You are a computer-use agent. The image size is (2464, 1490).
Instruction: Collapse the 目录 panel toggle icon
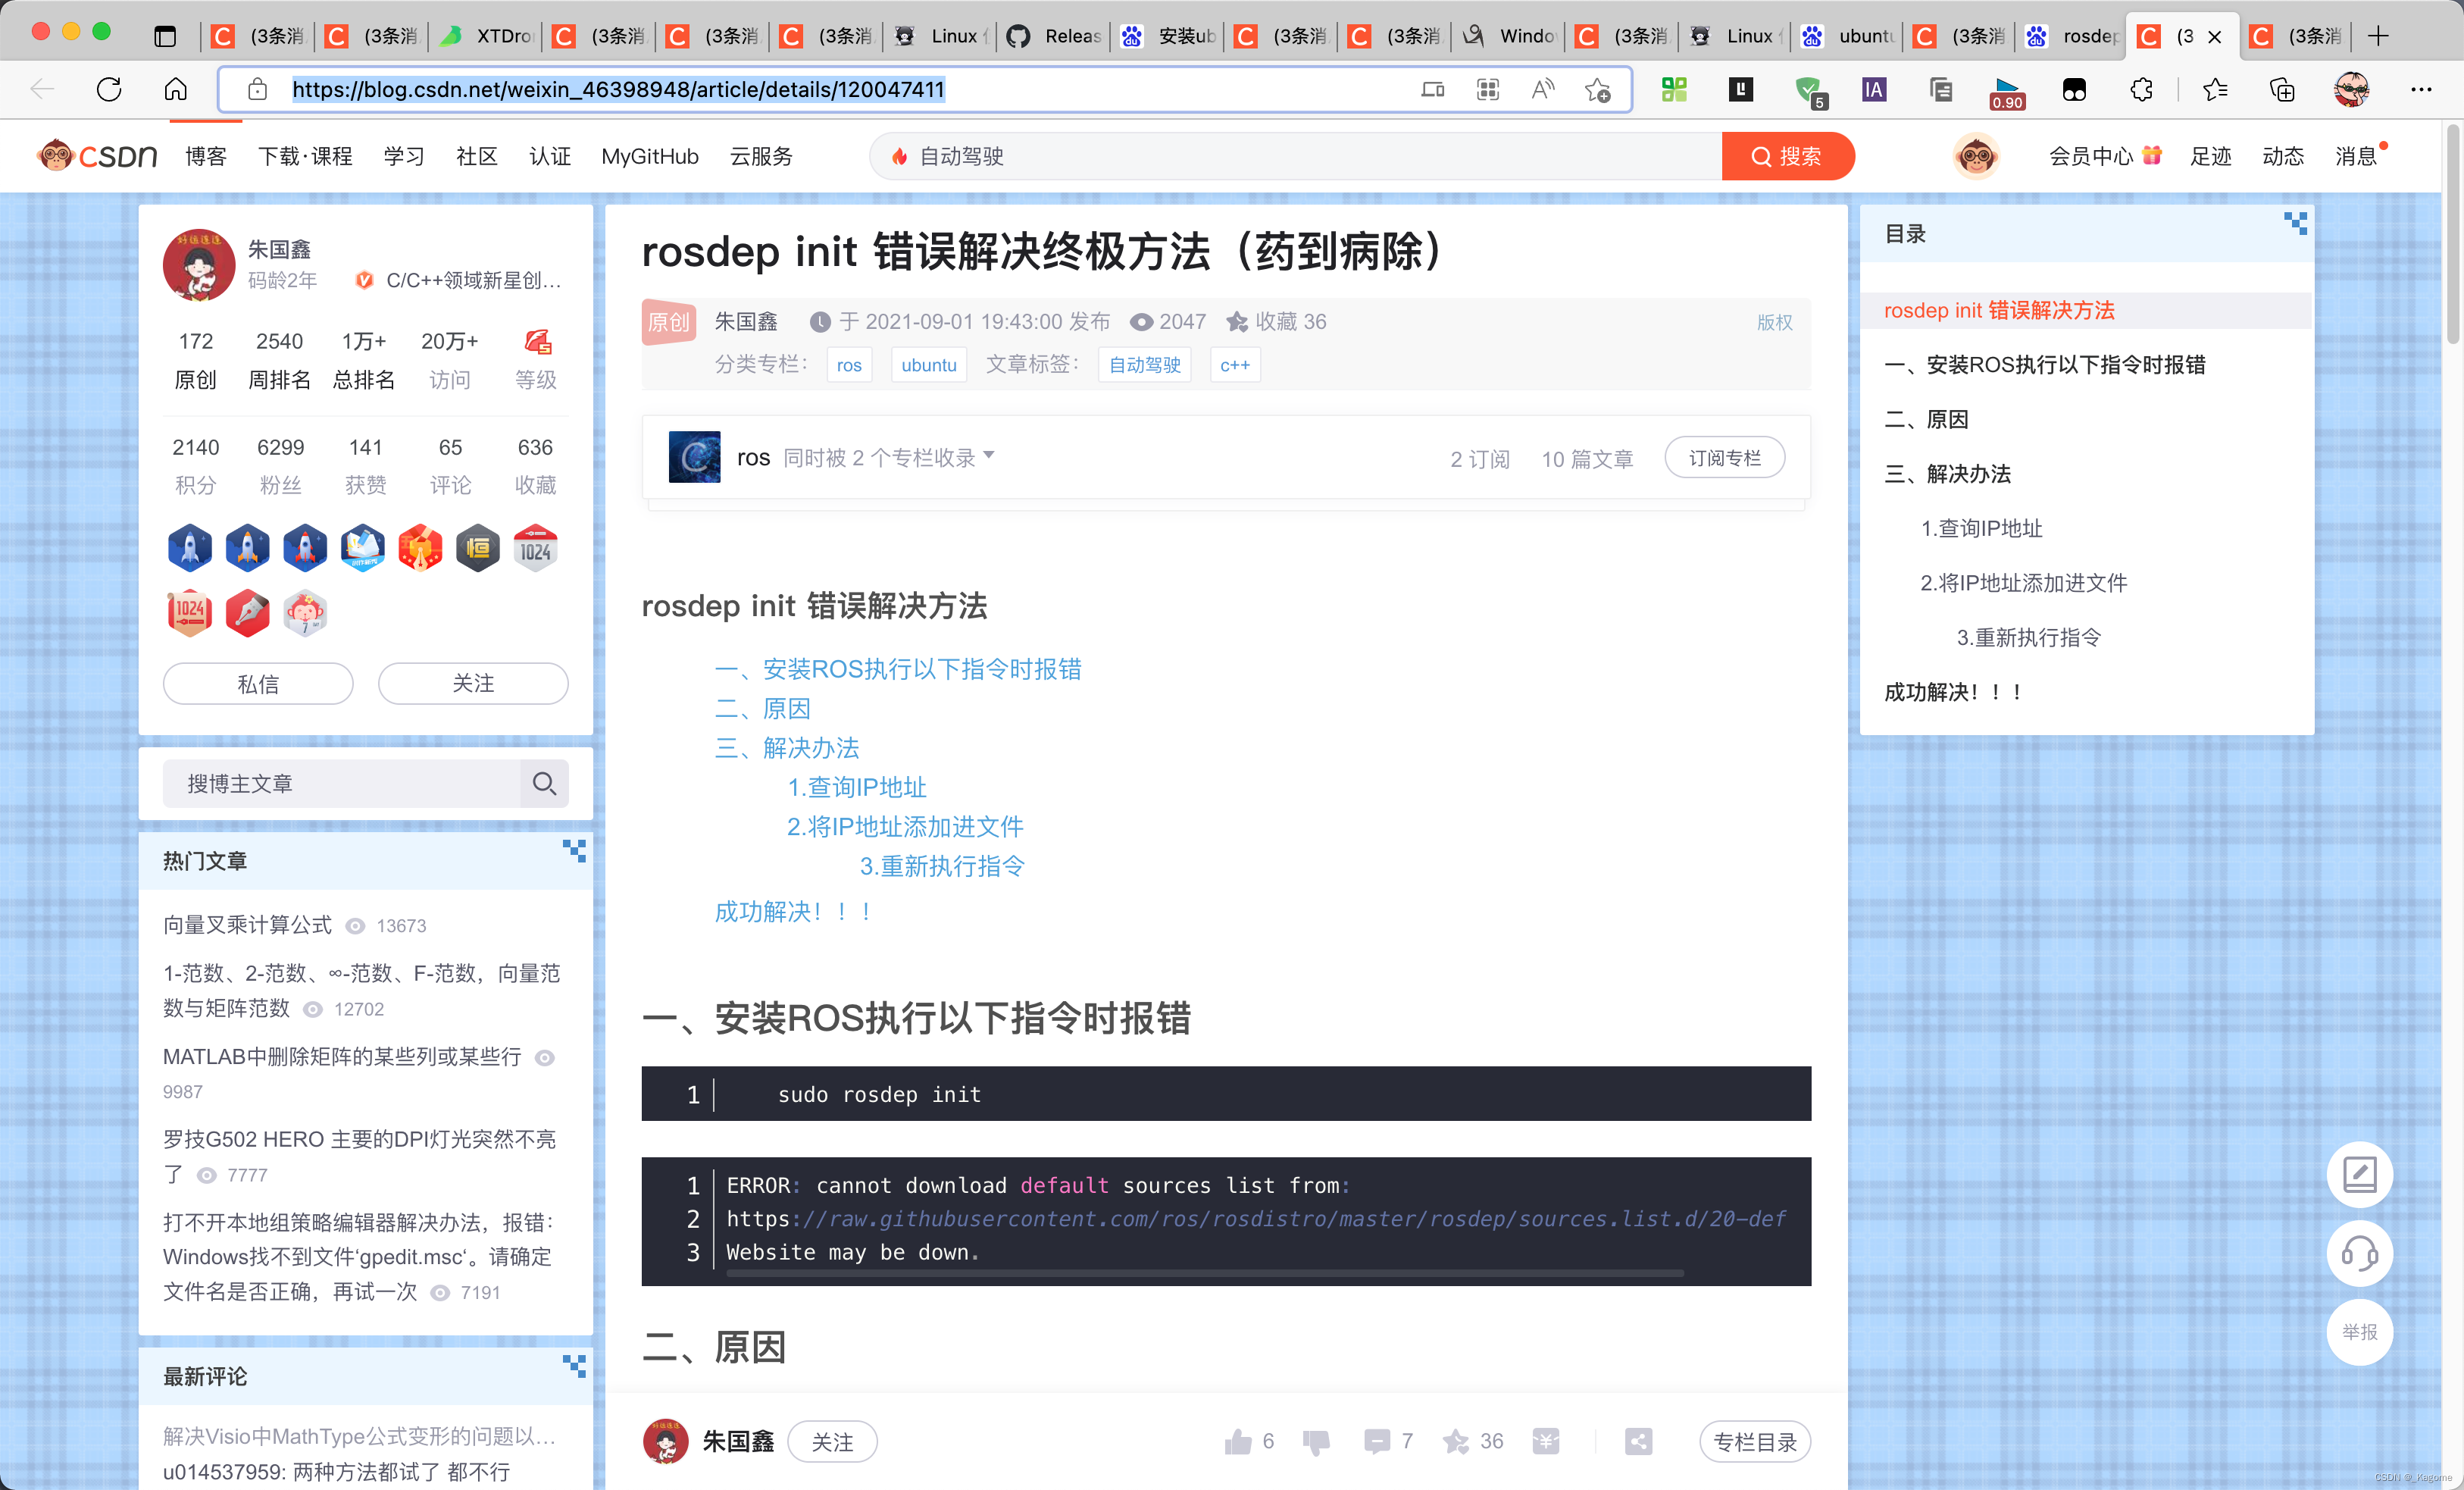[2295, 223]
